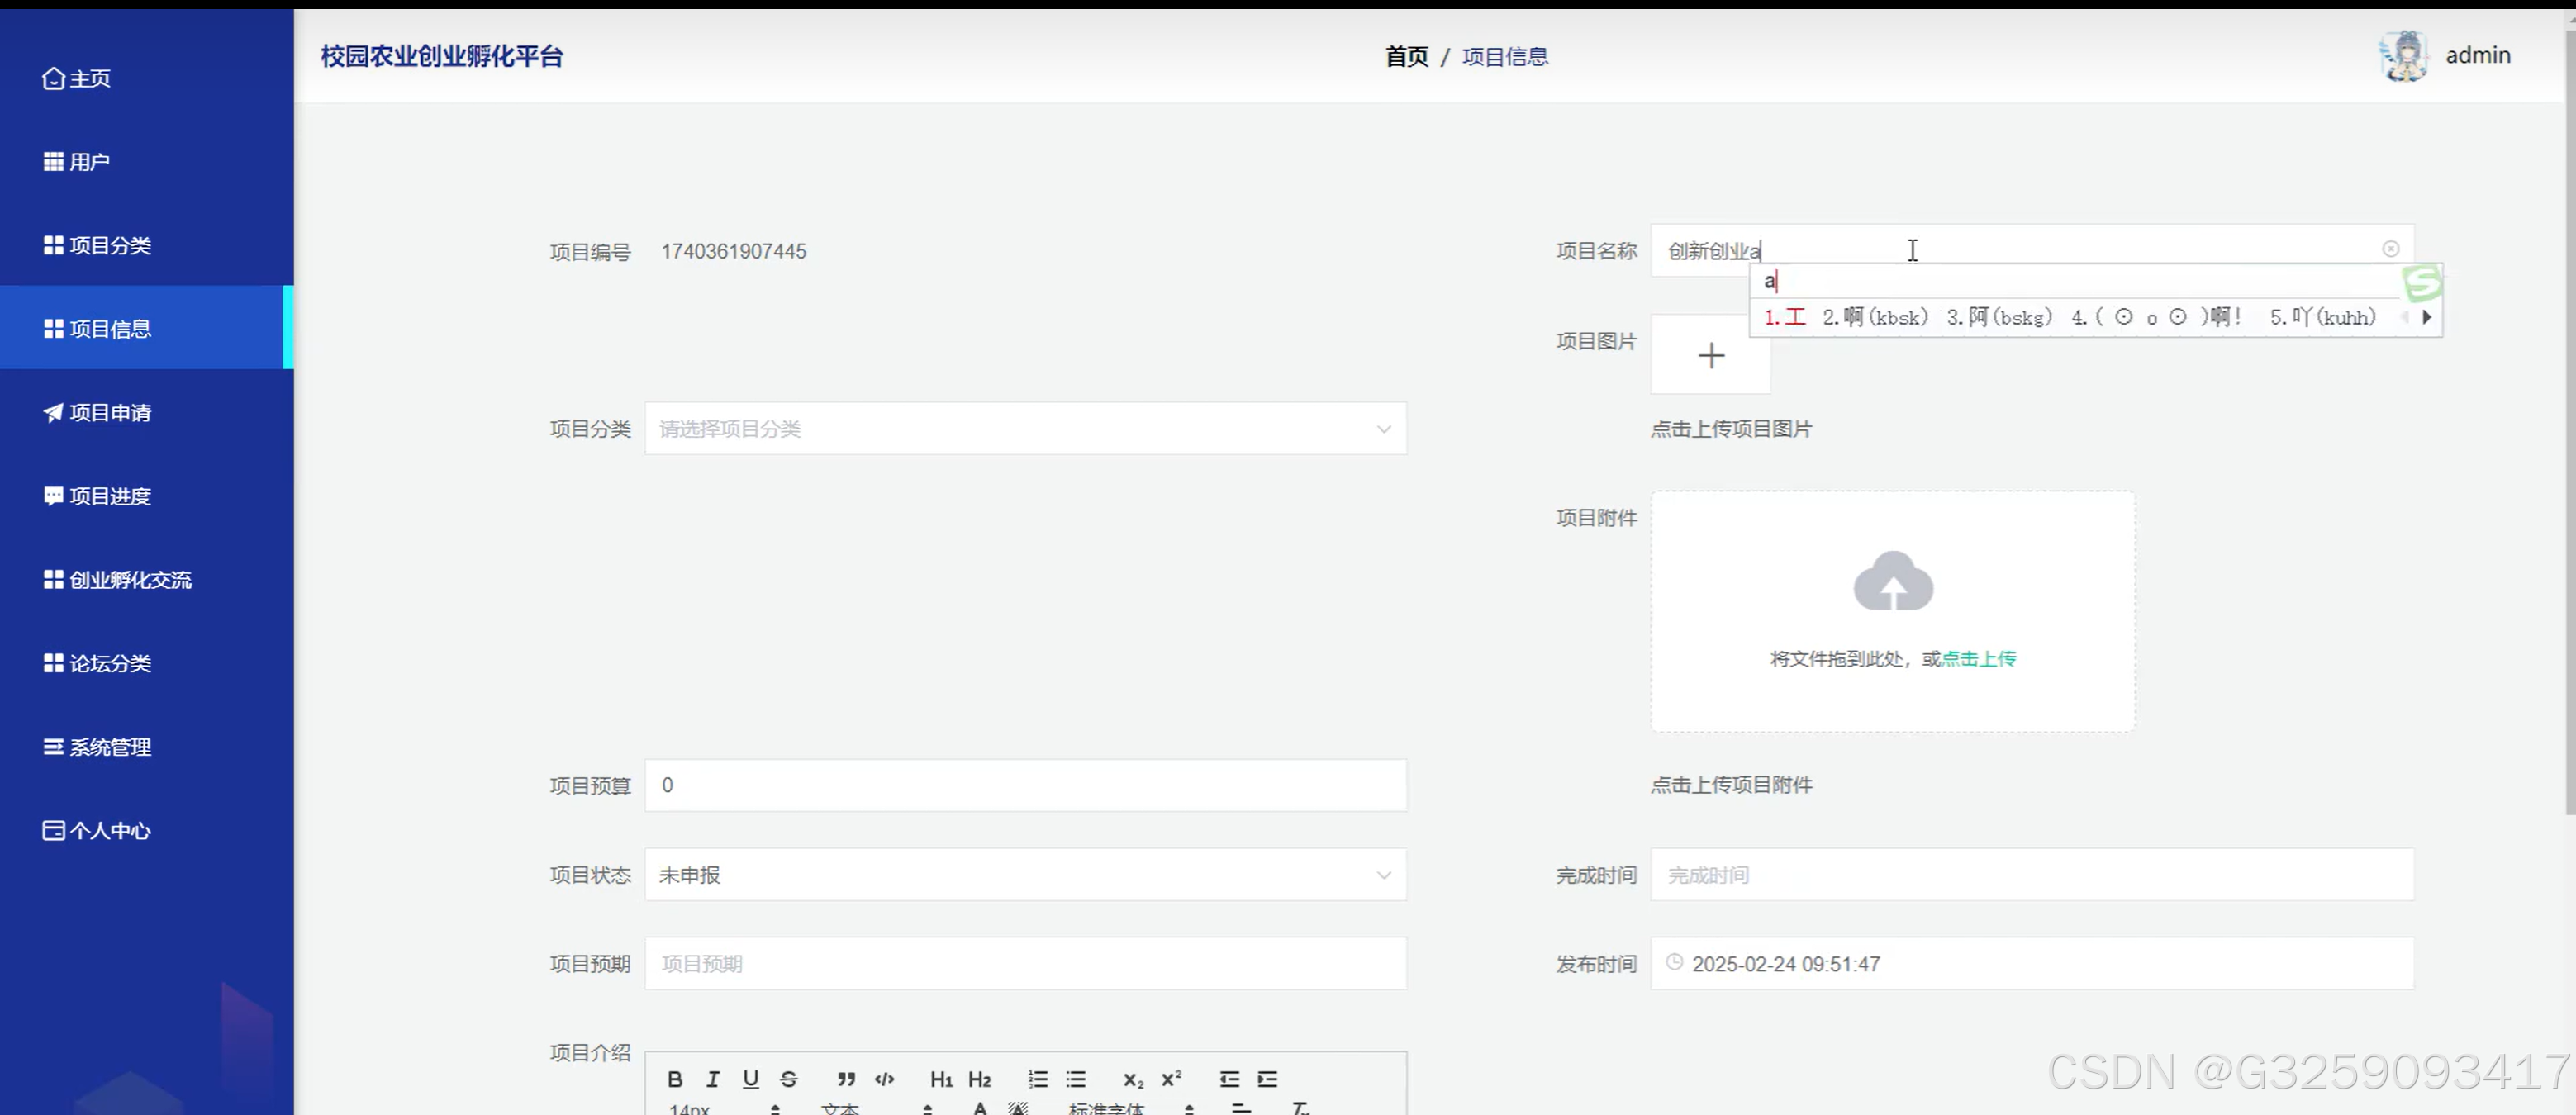Viewport: 2576px width, 1115px height.
Task: Toggle underline in the text editor
Action: 750,1079
